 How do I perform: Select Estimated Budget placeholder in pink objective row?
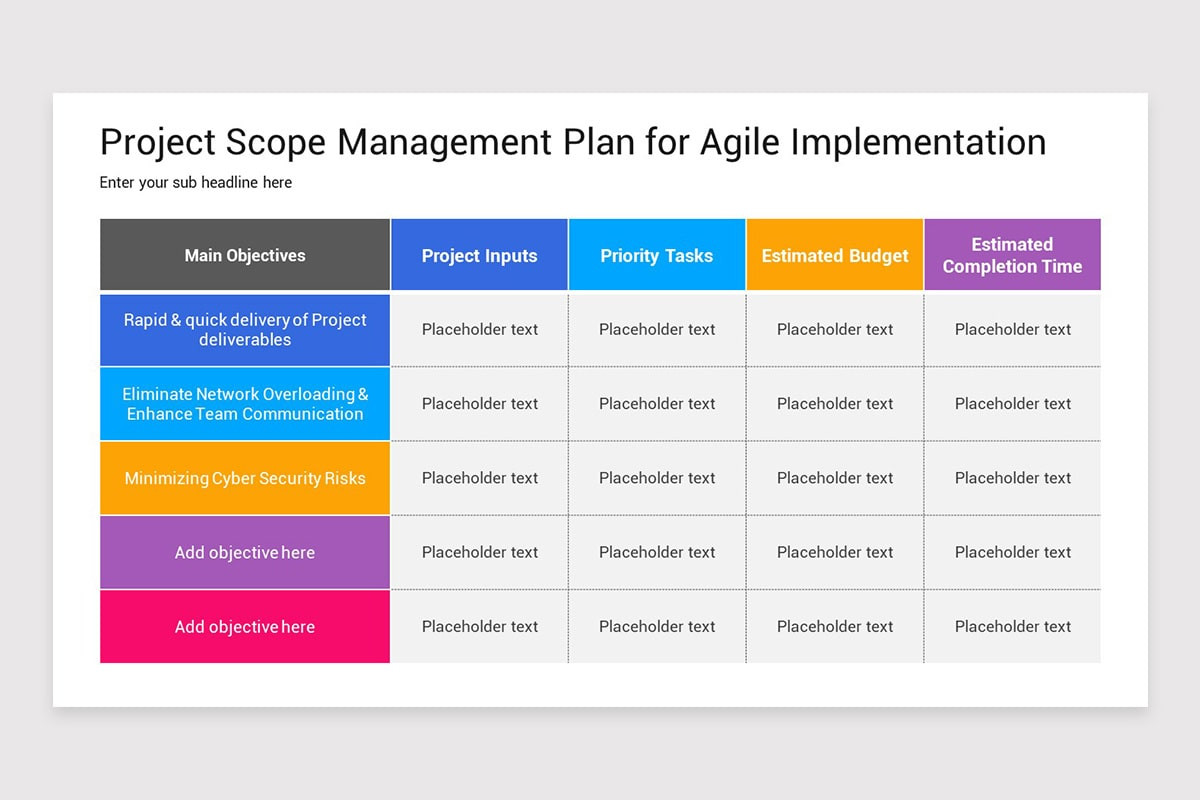[x=835, y=627]
